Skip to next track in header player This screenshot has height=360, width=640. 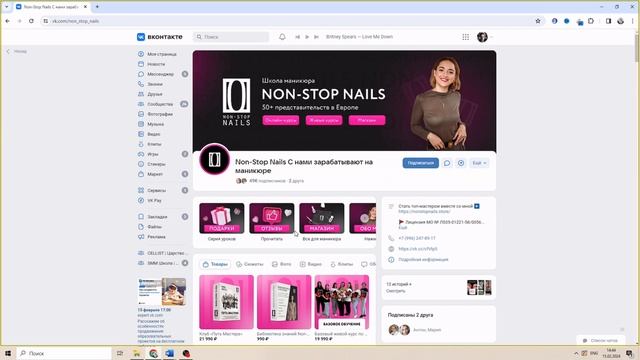[x=316, y=37]
